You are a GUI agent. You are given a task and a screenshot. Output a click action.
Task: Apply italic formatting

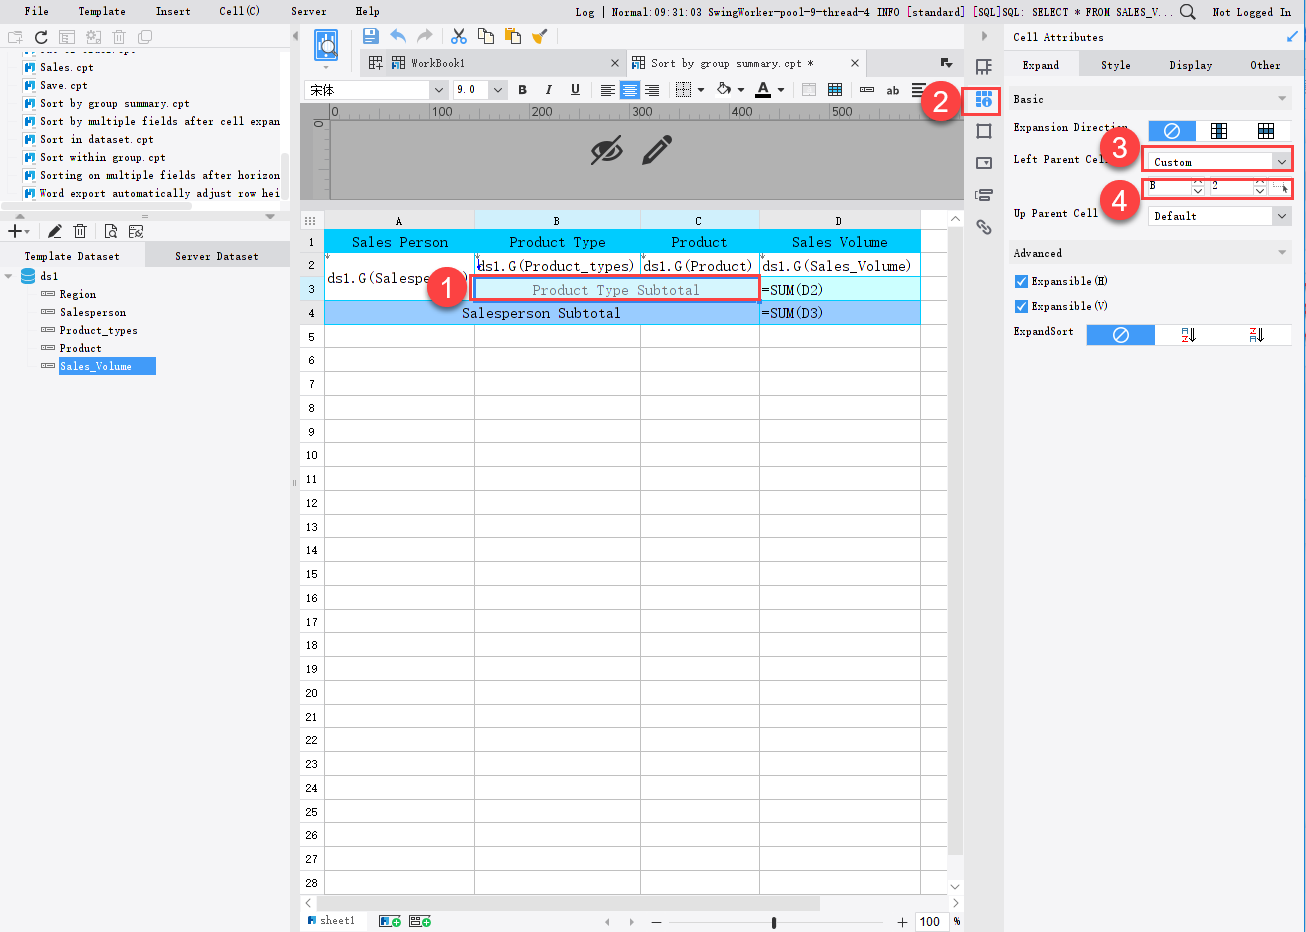click(548, 90)
